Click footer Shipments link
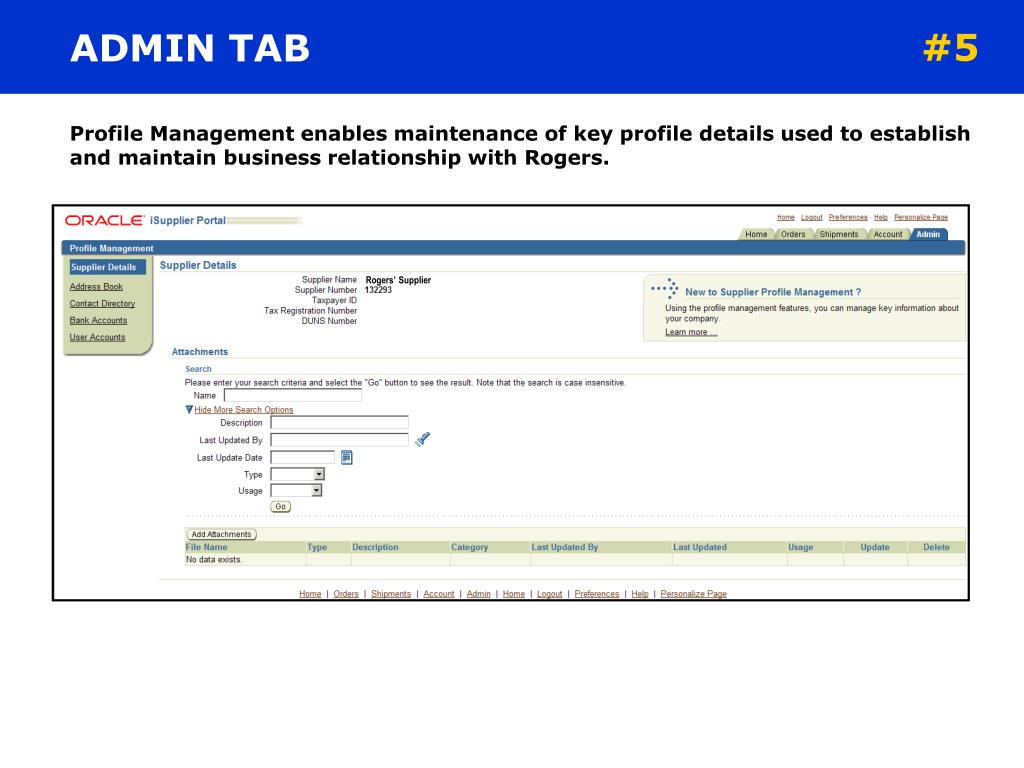This screenshot has width=1024, height=768. point(391,594)
